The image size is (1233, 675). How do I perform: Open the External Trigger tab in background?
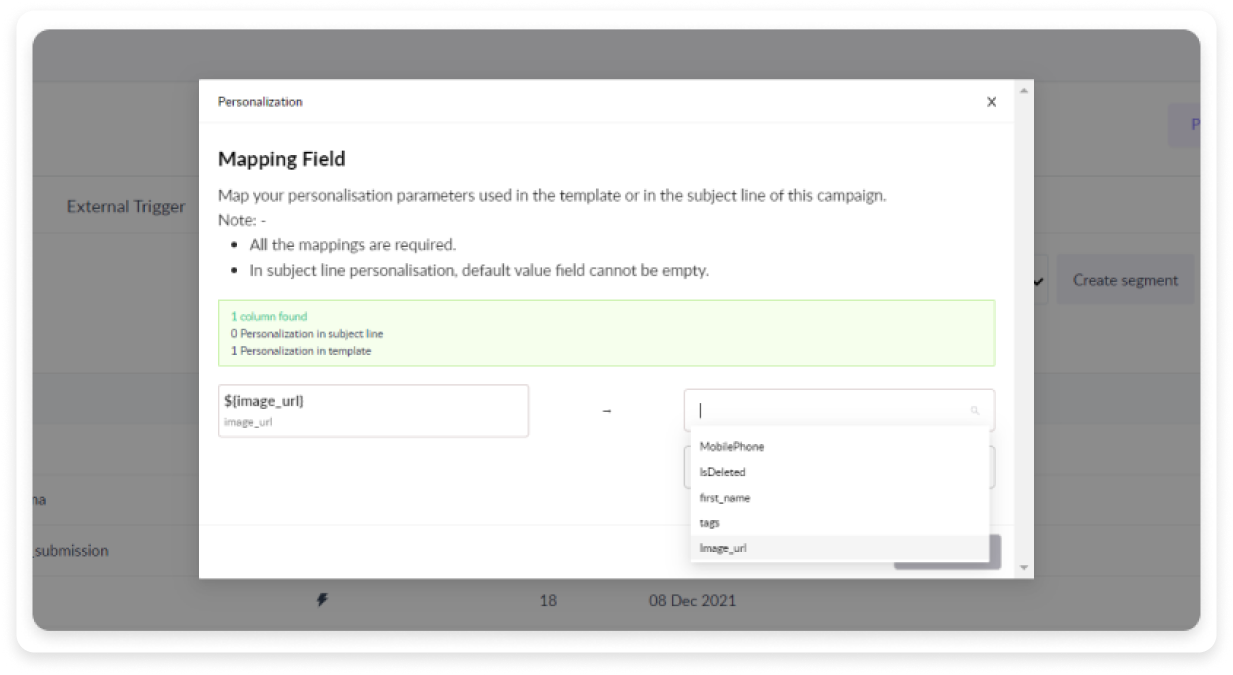pos(126,206)
